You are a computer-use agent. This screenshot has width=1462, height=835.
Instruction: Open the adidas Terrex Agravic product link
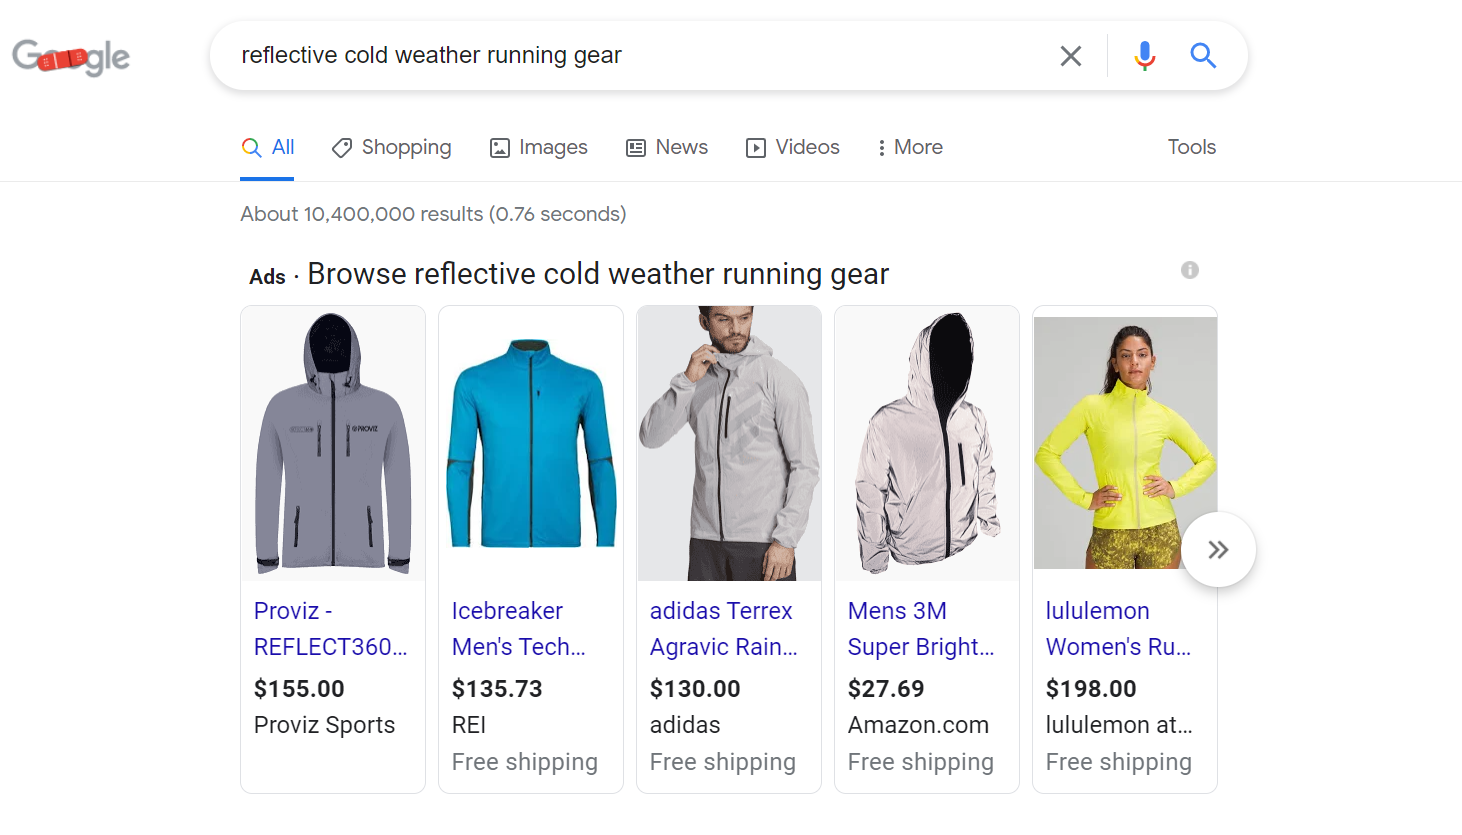pyautogui.click(x=723, y=628)
